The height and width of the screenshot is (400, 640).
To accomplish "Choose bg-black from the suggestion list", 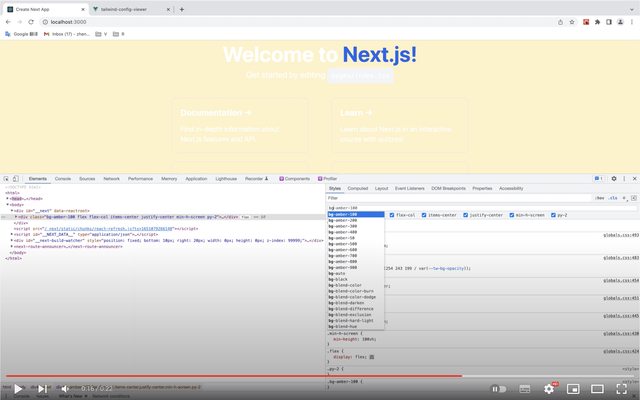I will click(x=356, y=280).
